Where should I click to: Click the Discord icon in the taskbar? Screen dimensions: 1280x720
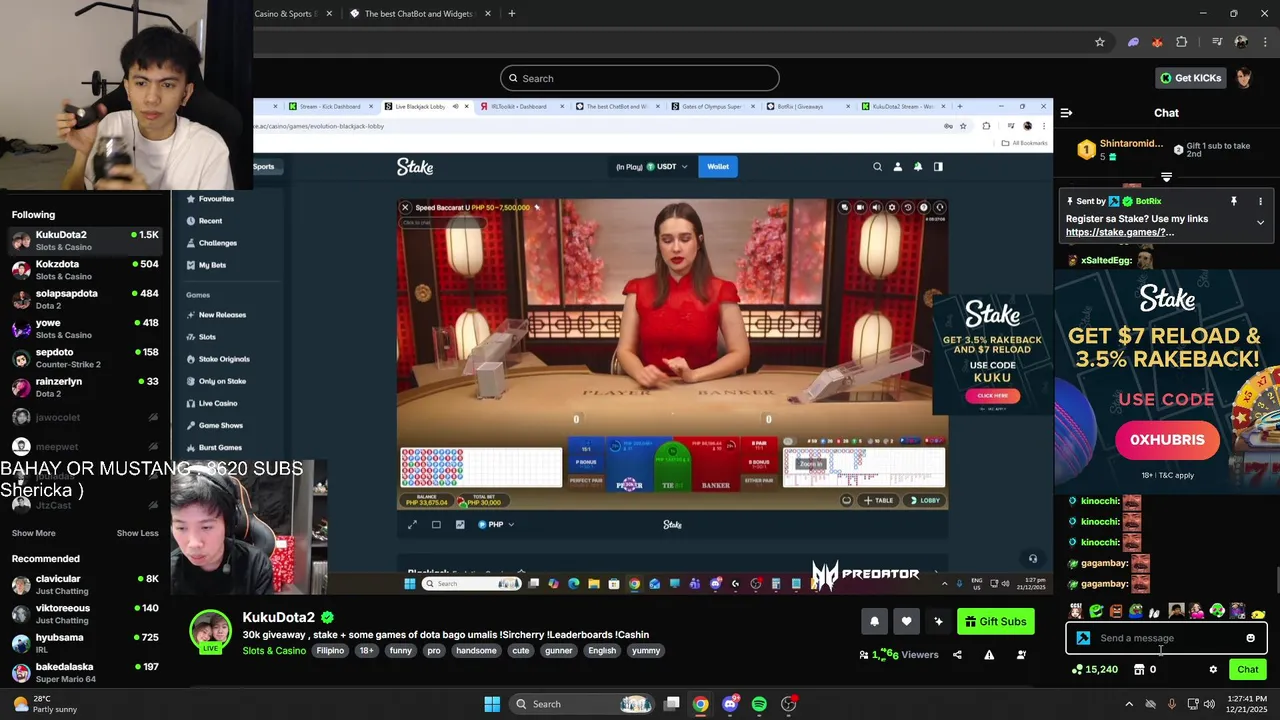click(x=730, y=704)
